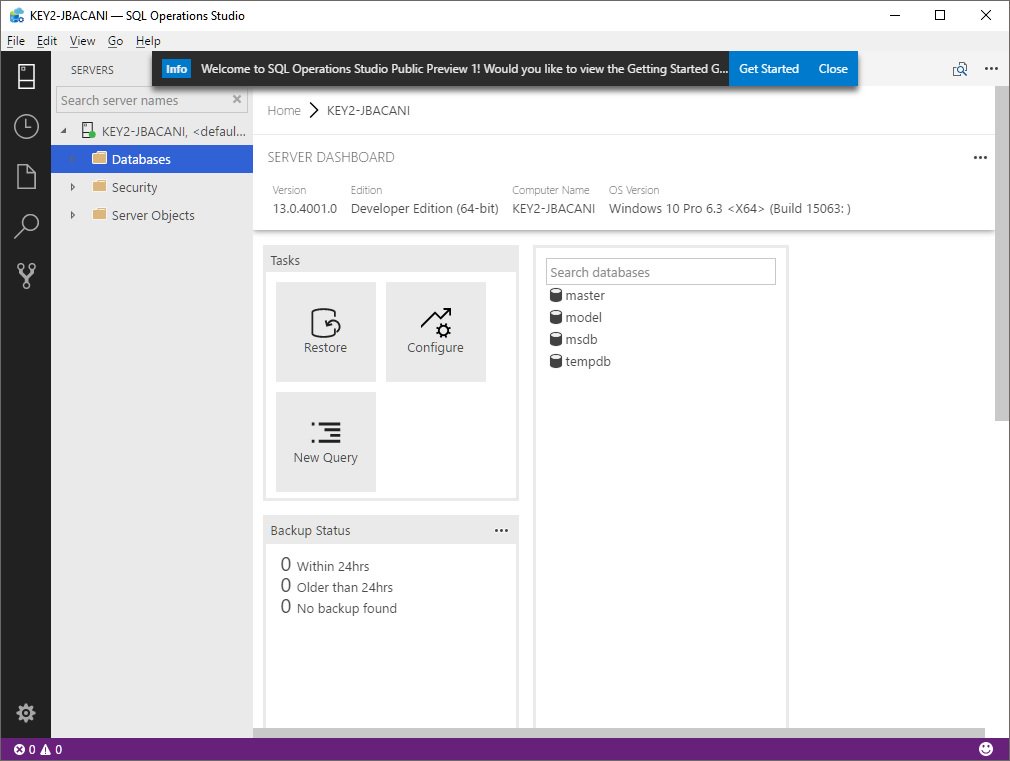Open the Explorer file icon
1010x761 pixels.
26,176
